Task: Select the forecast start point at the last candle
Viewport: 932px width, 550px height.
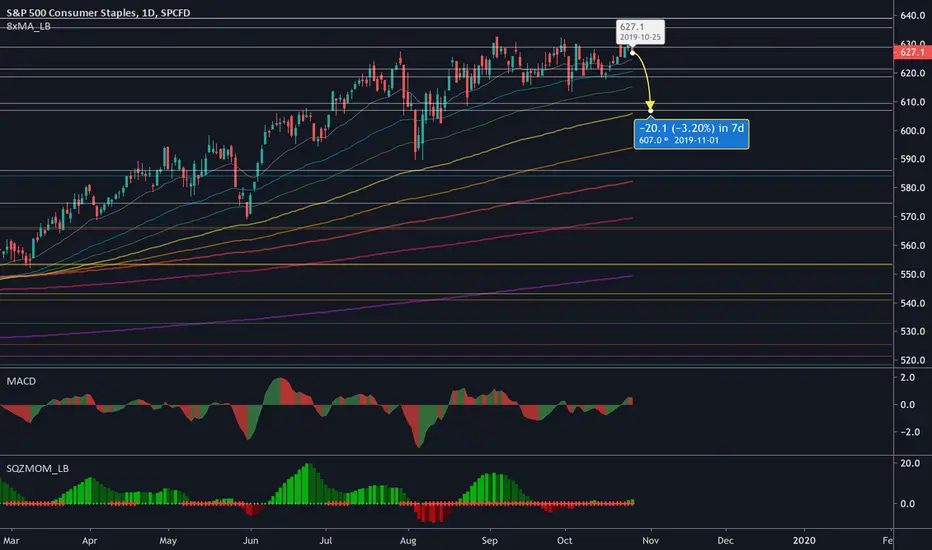Action: coord(632,54)
